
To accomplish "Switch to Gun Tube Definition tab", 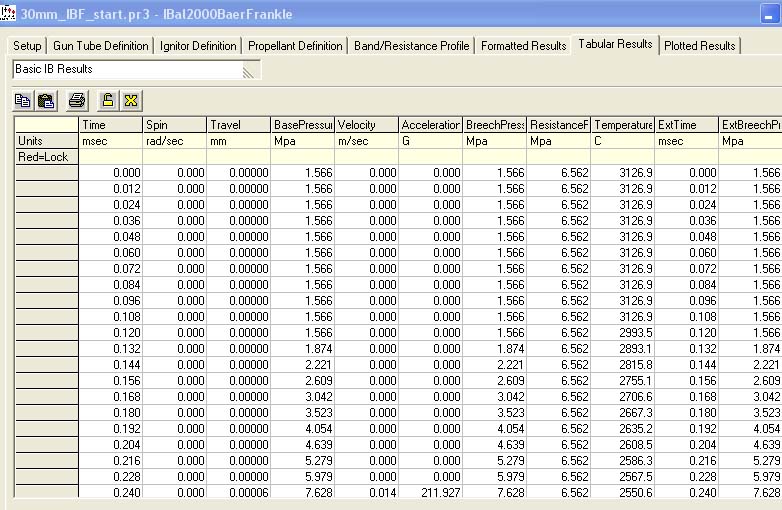I will click(x=100, y=46).
